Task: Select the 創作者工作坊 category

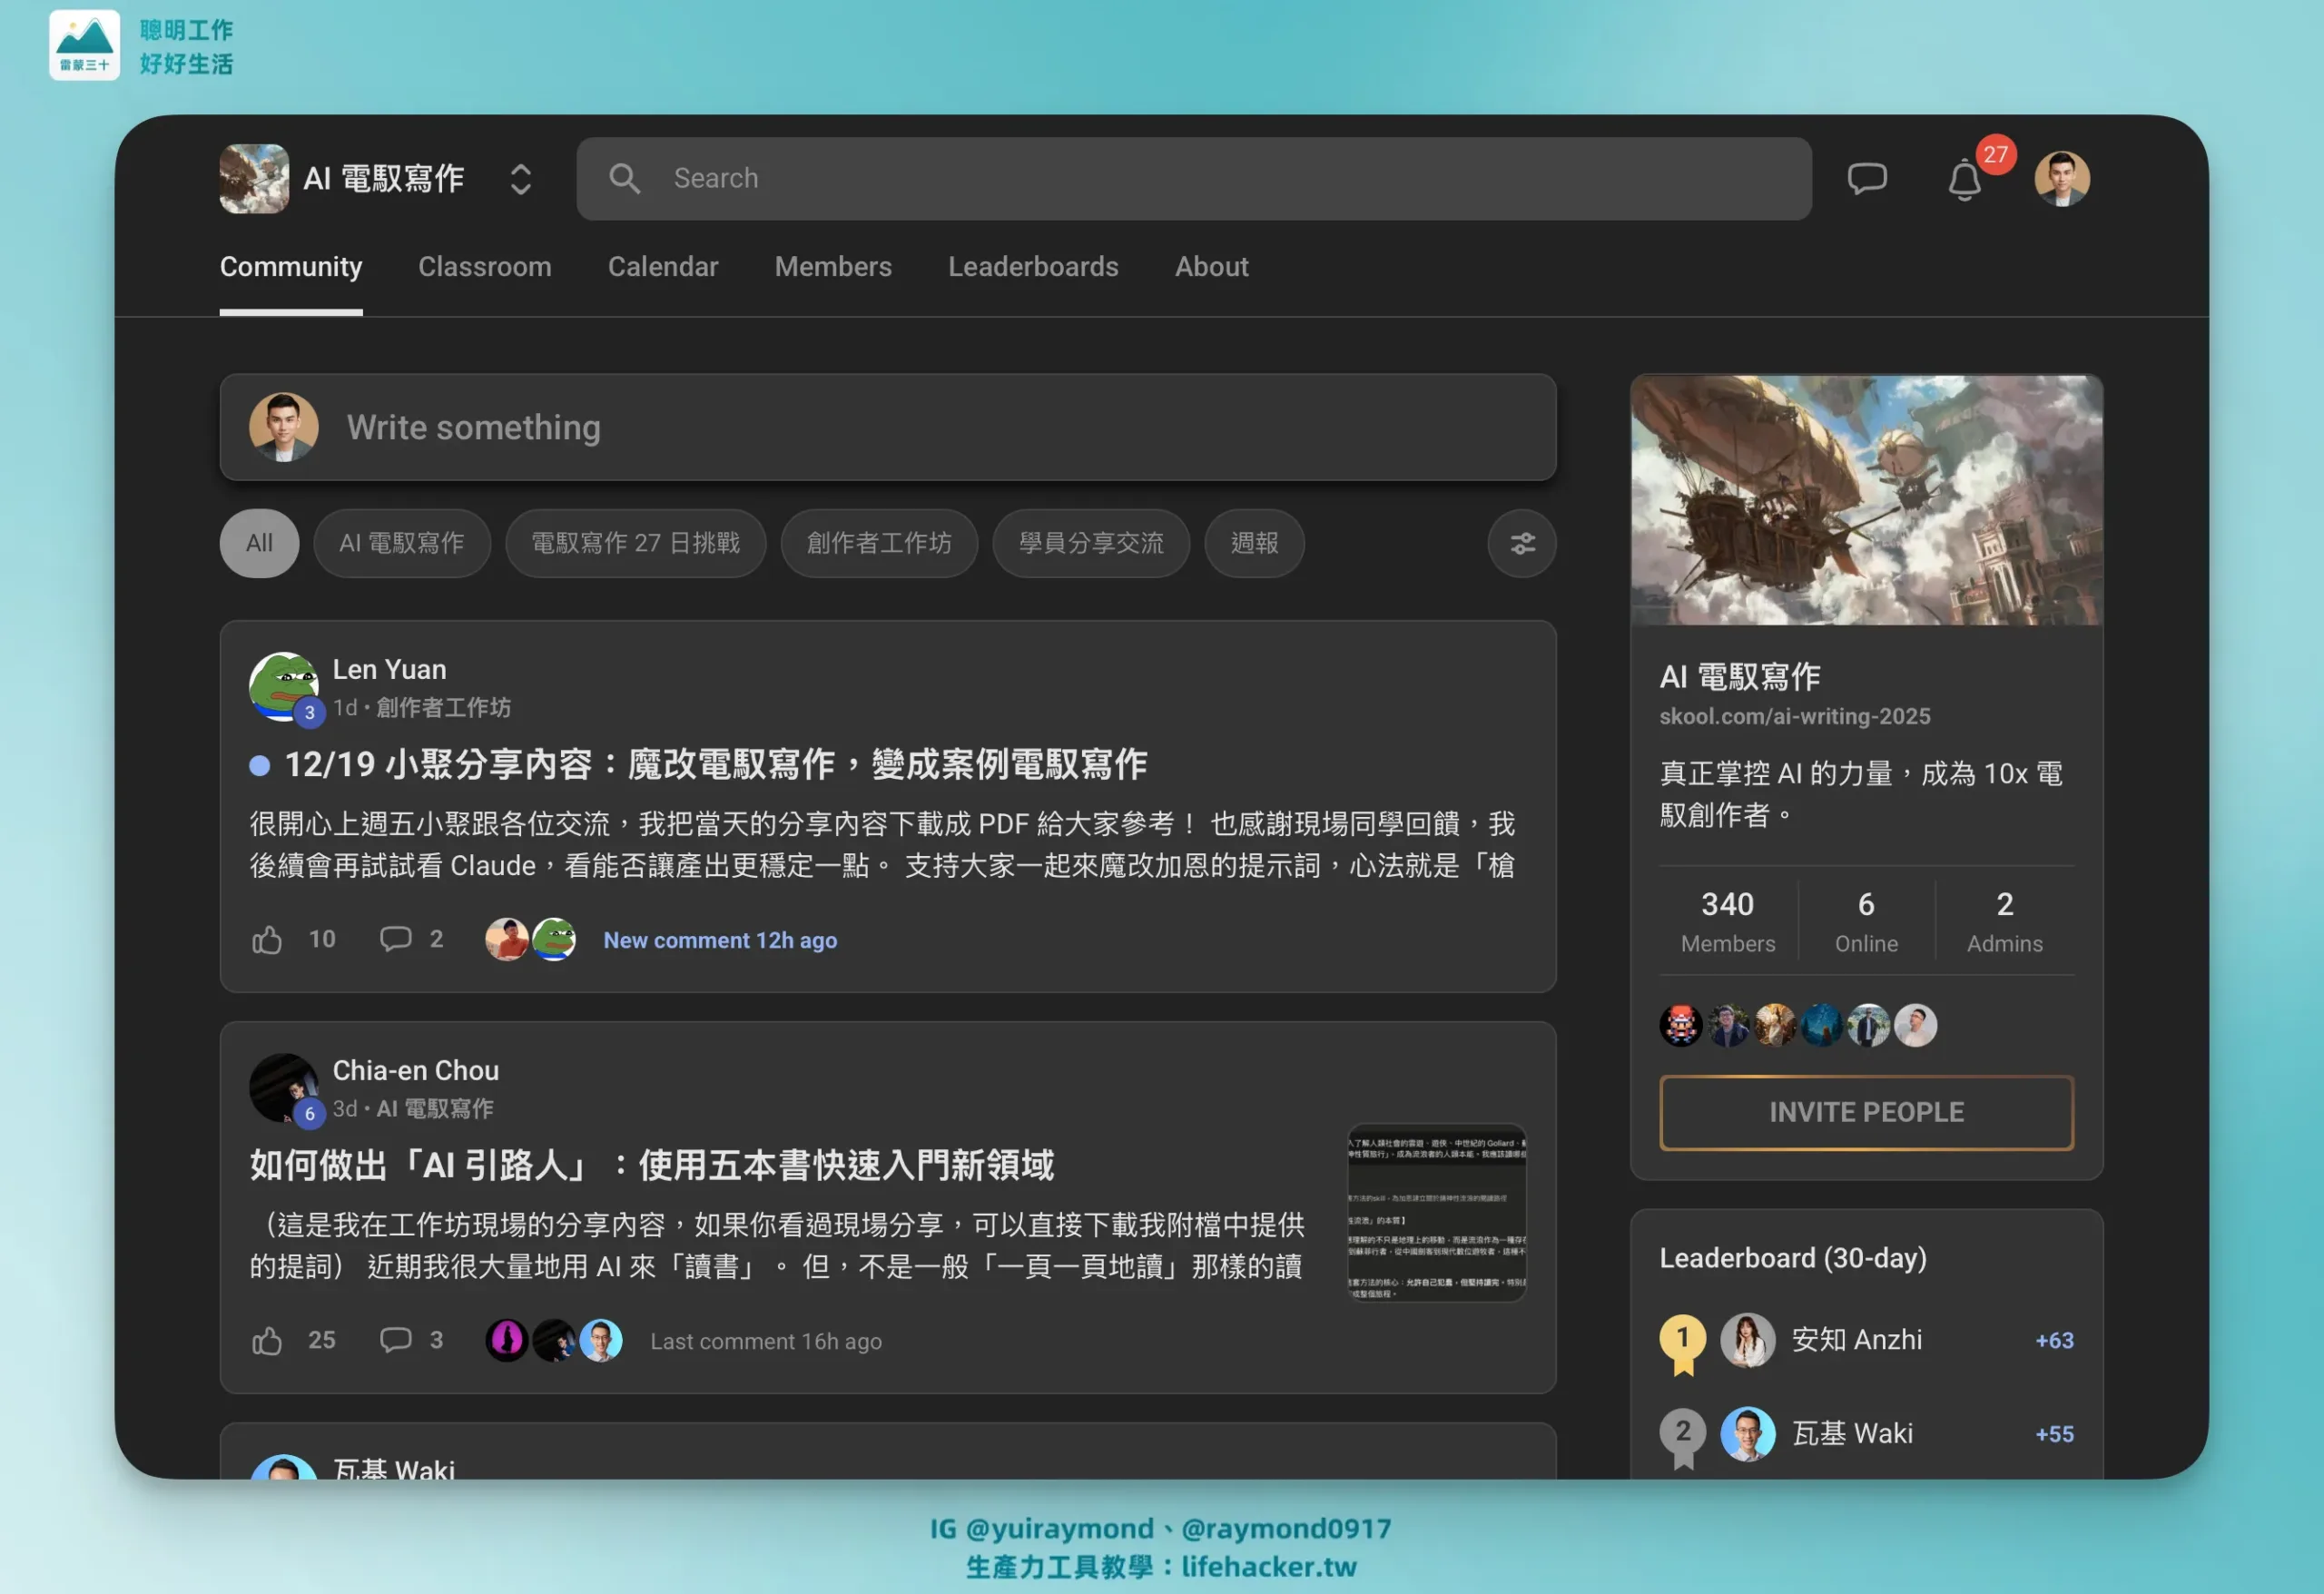Action: click(878, 543)
